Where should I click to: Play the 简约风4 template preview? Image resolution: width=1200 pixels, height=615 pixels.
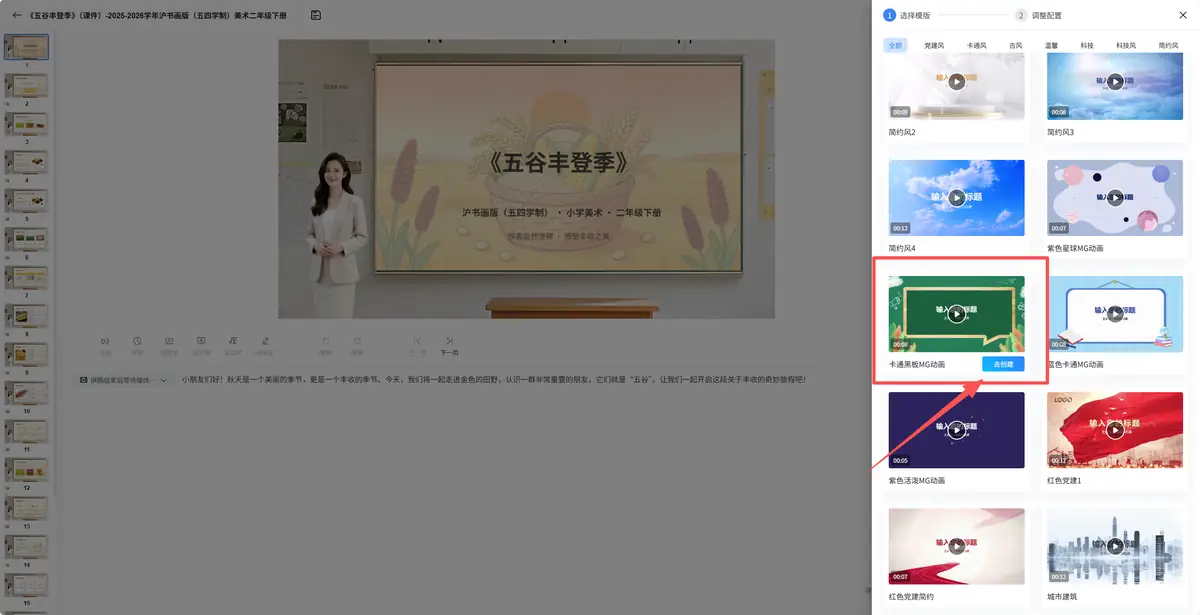coord(957,198)
